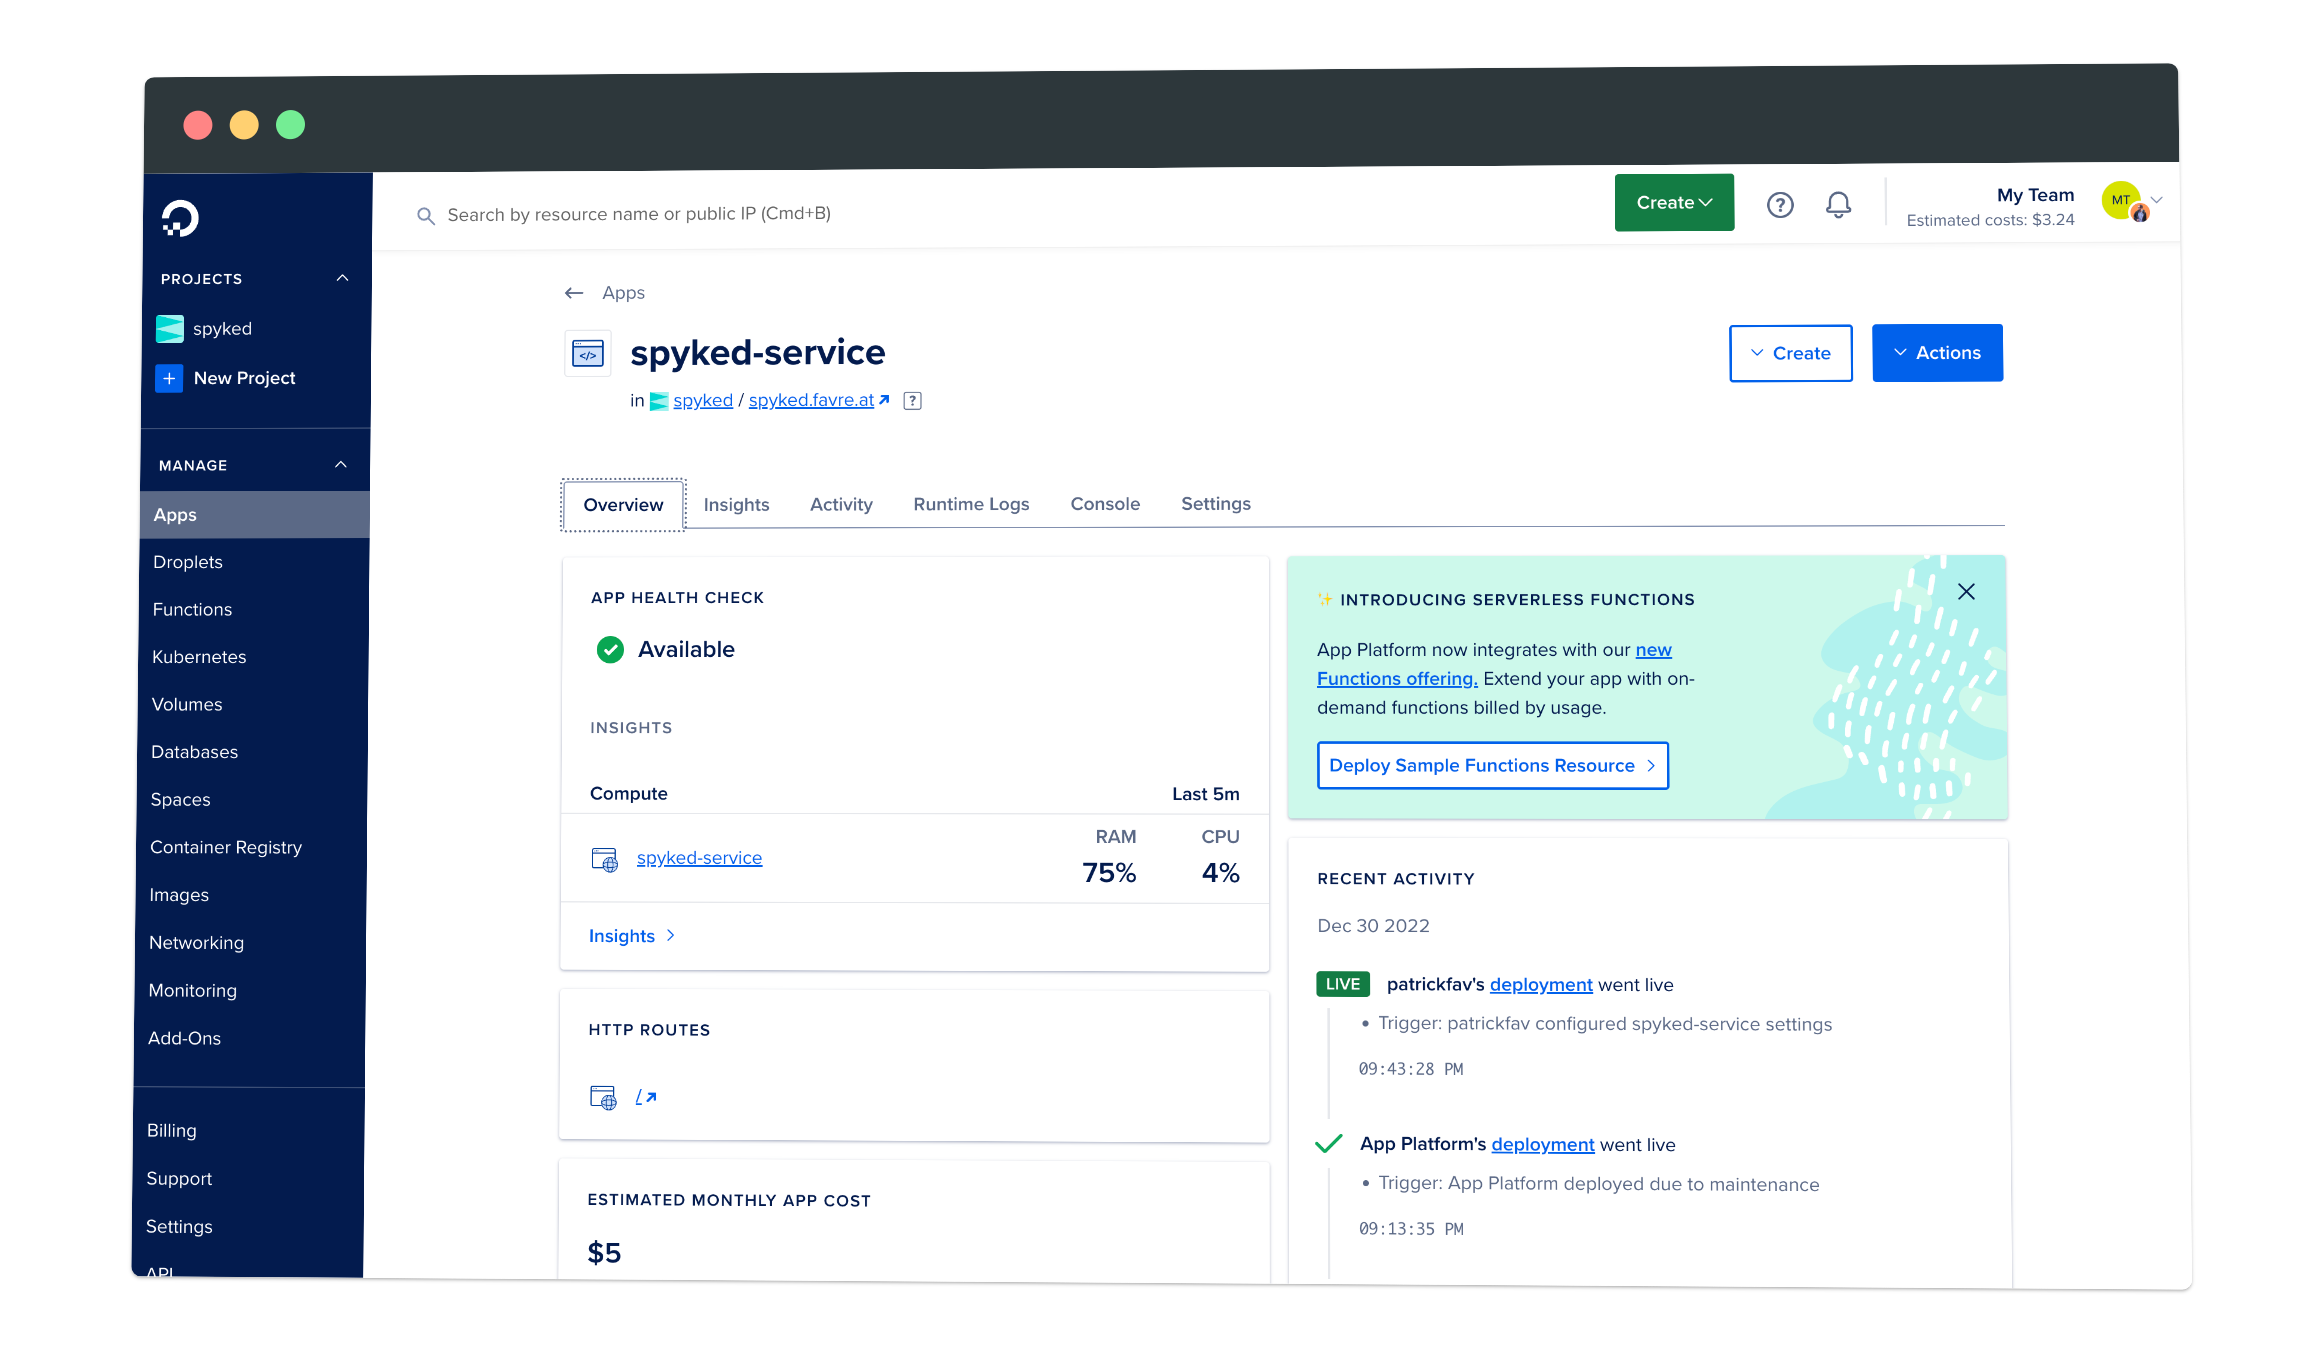Switch to the Console tab
Screen dimensions: 2300x1345
point(1105,504)
